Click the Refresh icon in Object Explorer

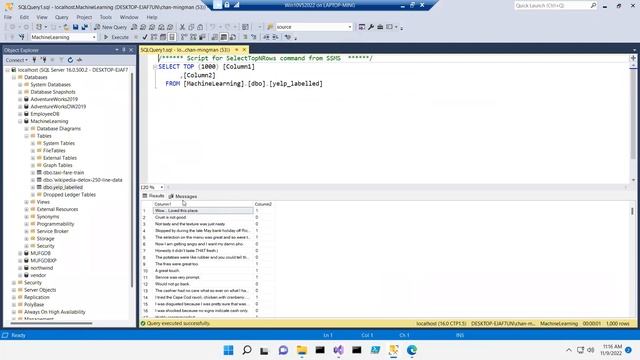70,60
